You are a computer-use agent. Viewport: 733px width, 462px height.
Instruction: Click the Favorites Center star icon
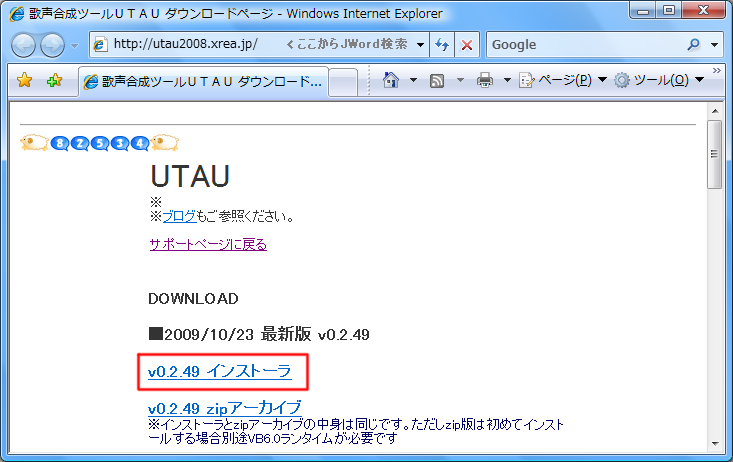click(x=25, y=81)
